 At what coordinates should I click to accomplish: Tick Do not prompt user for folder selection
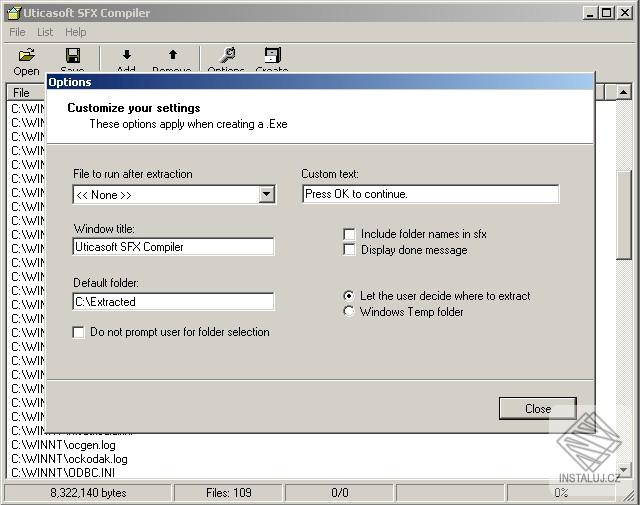point(79,332)
